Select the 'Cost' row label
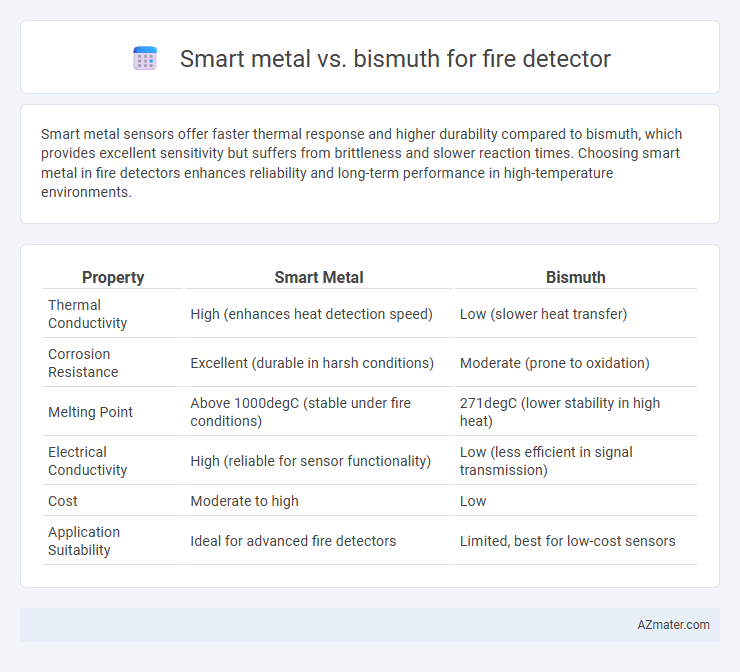The image size is (740, 672). [x=63, y=501]
